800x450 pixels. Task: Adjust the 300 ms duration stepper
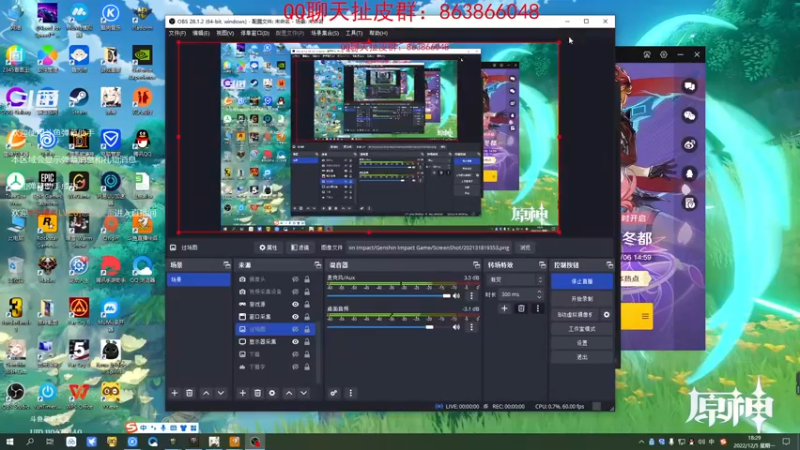pyautogui.click(x=539, y=294)
